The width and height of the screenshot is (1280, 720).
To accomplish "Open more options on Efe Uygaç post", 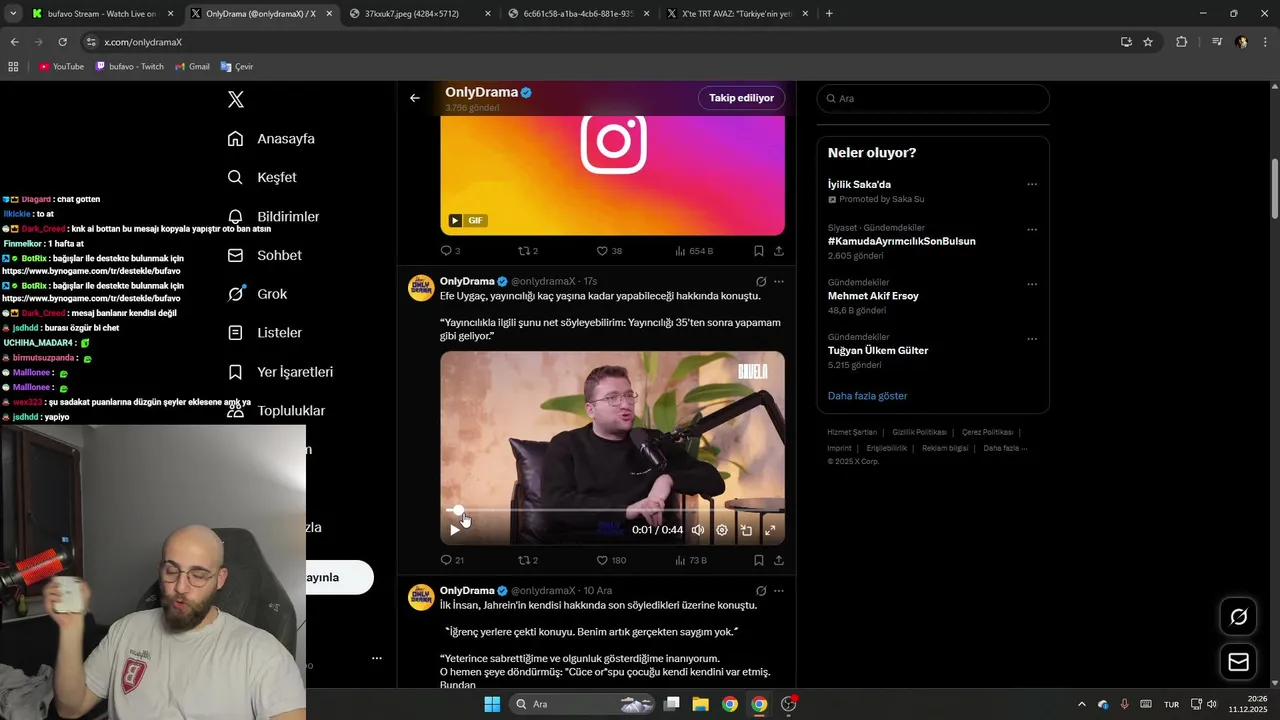I will click(x=779, y=282).
